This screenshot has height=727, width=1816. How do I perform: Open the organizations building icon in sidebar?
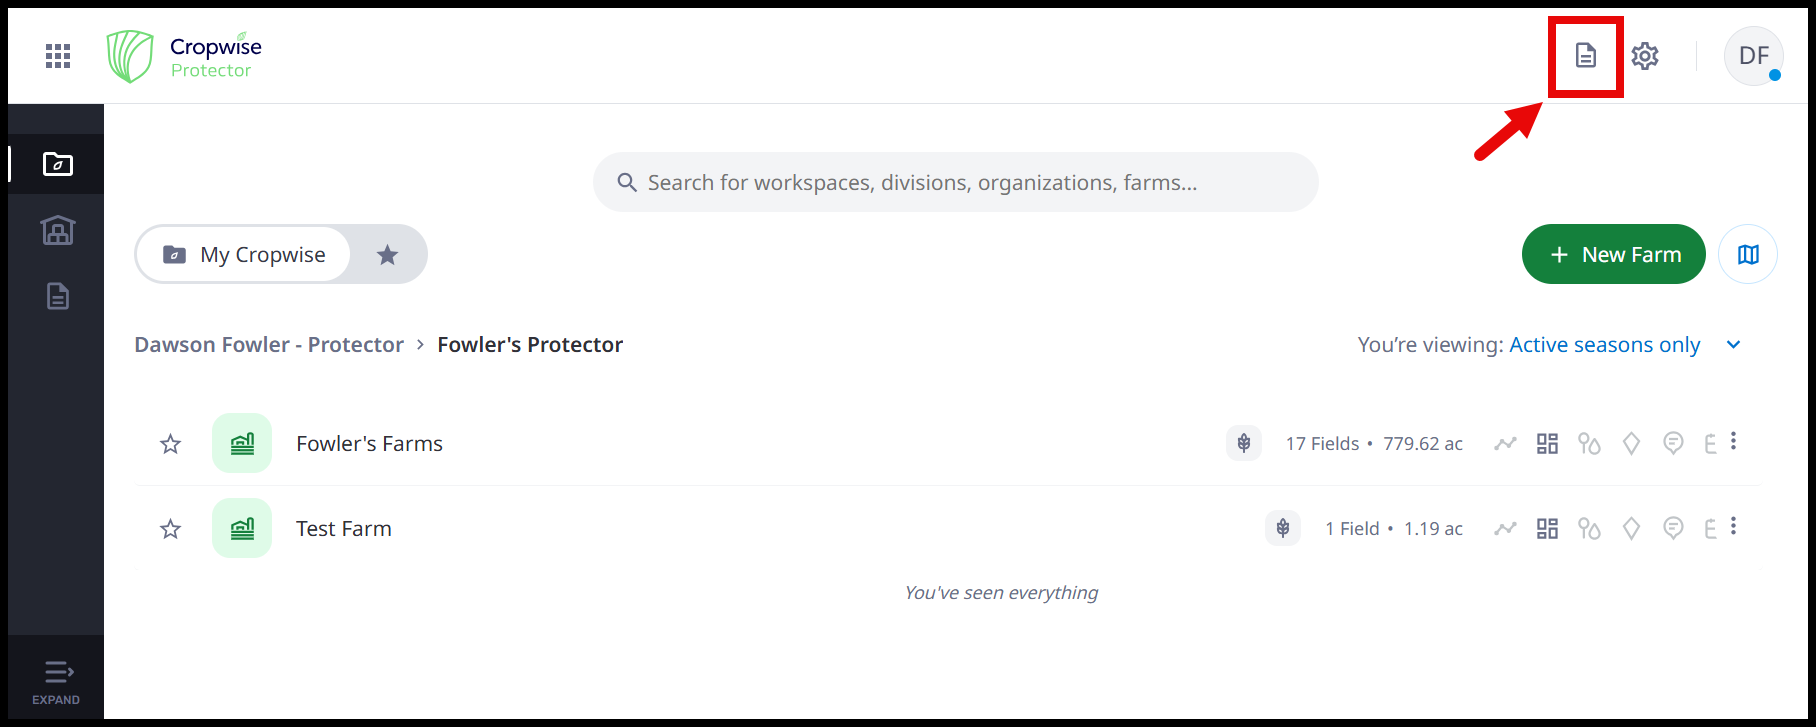(x=57, y=230)
